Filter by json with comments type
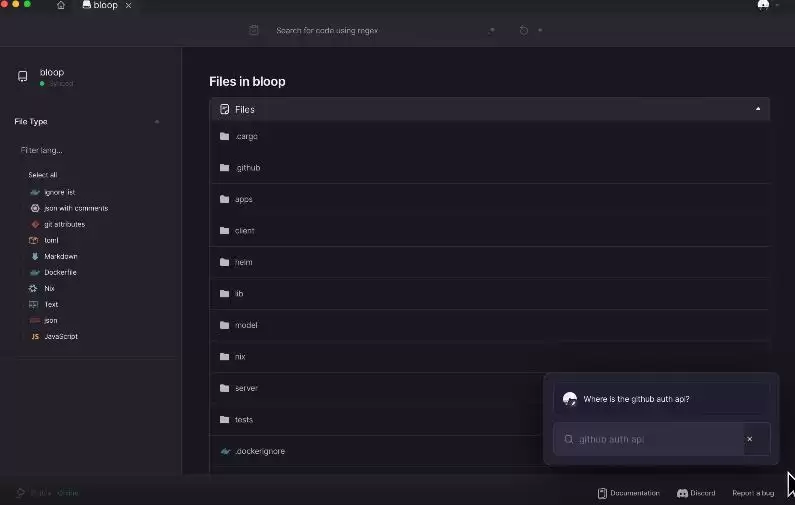 tap(76, 208)
